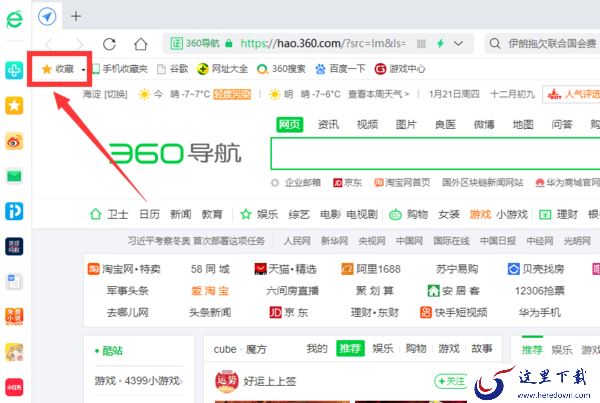This screenshot has height=403, width=600.
Task: Open the 游戏中心 bookmark
Action: click(400, 69)
